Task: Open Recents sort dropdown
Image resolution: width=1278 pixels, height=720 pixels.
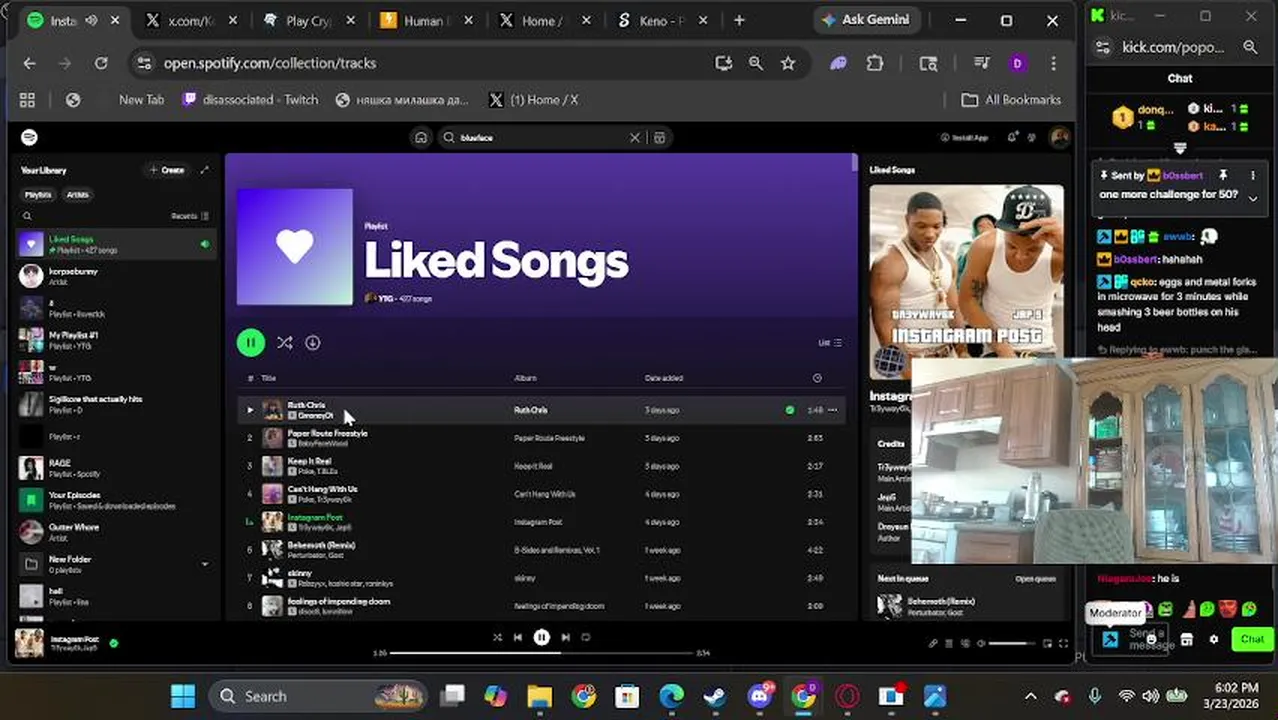Action: [190, 216]
